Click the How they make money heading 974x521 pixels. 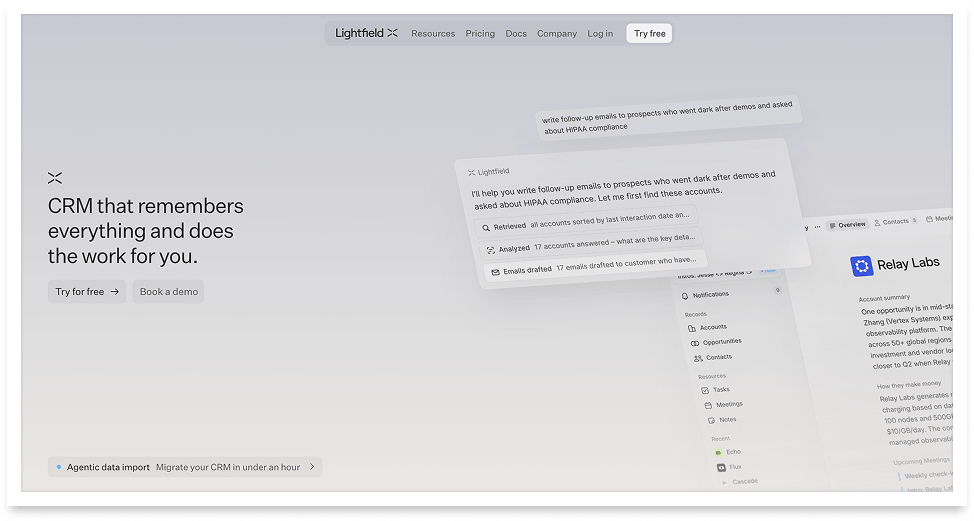click(x=909, y=385)
